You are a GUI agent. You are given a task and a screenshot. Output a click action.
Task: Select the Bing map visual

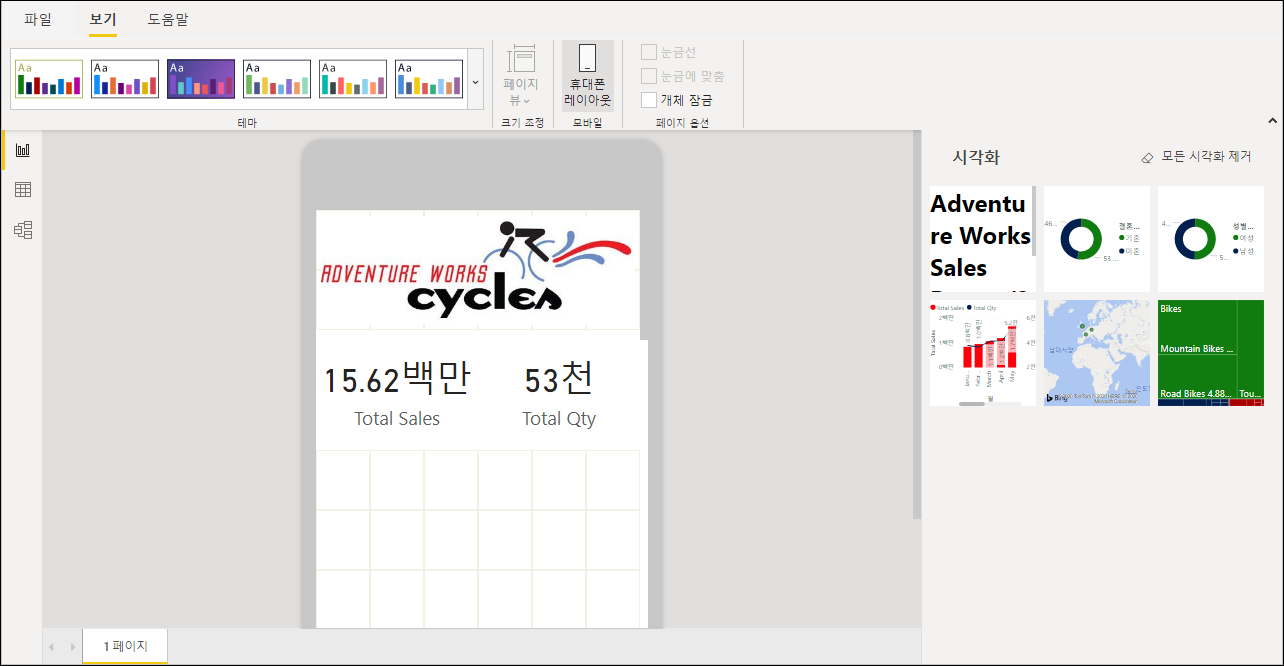[1097, 353]
